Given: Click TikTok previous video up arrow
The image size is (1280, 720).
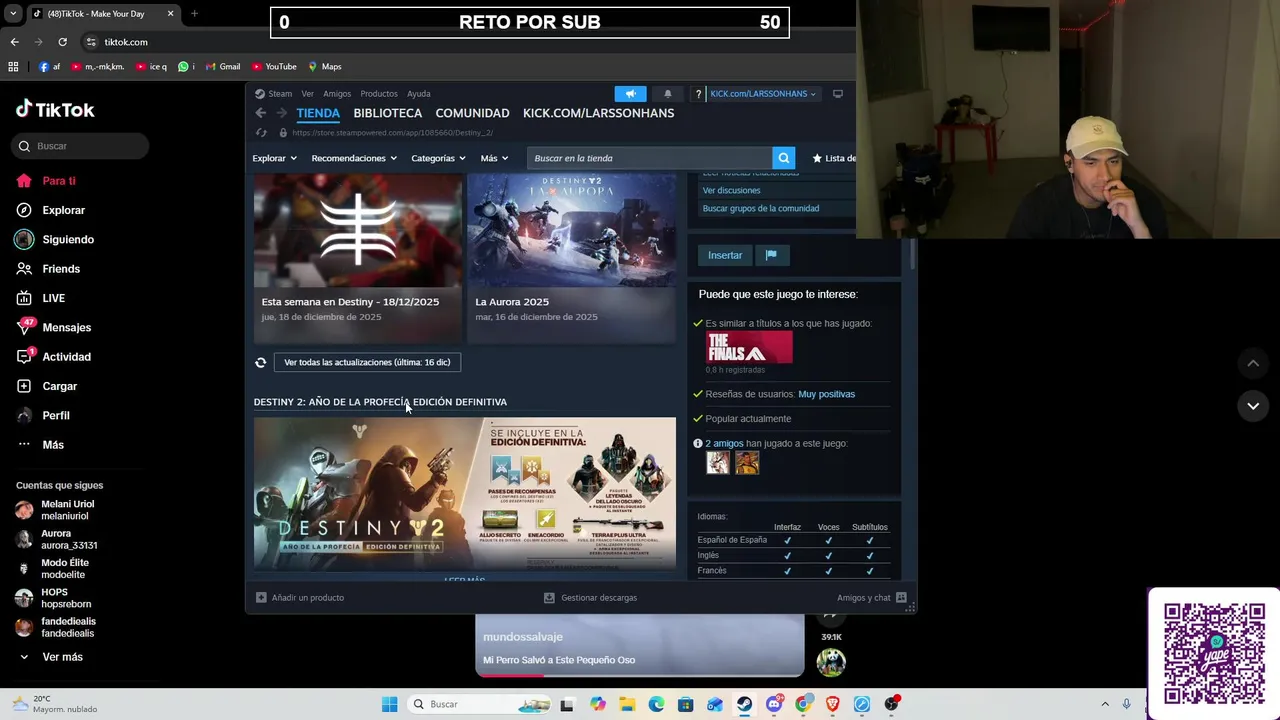Looking at the screenshot, I should (x=1253, y=363).
